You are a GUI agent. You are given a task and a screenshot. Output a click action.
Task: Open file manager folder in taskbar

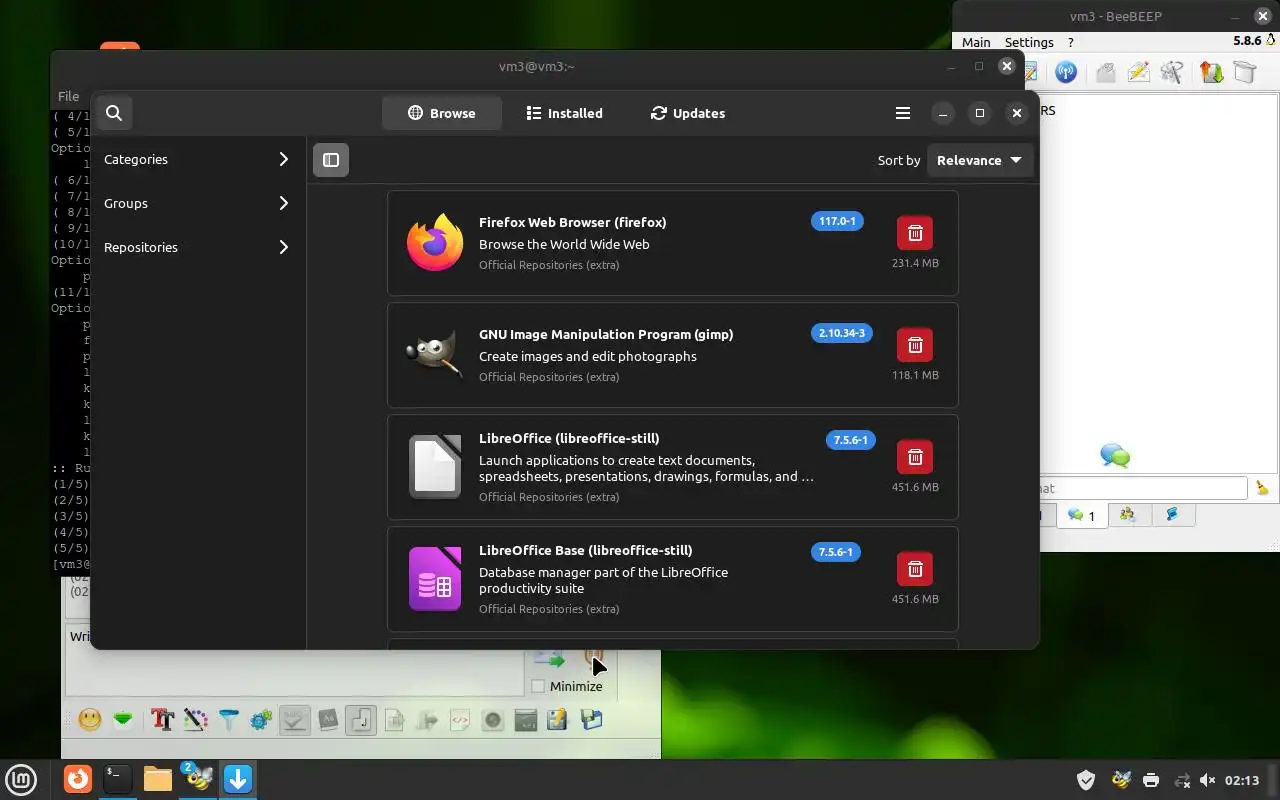[157, 779]
